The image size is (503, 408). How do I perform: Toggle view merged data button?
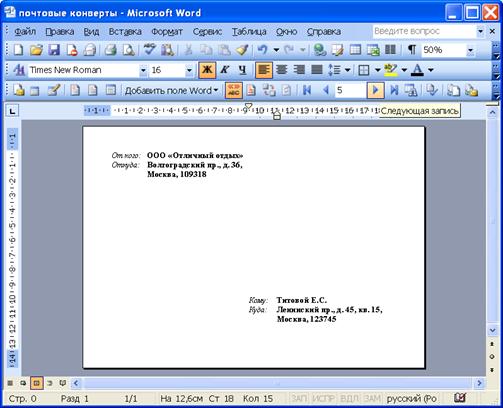(x=234, y=90)
